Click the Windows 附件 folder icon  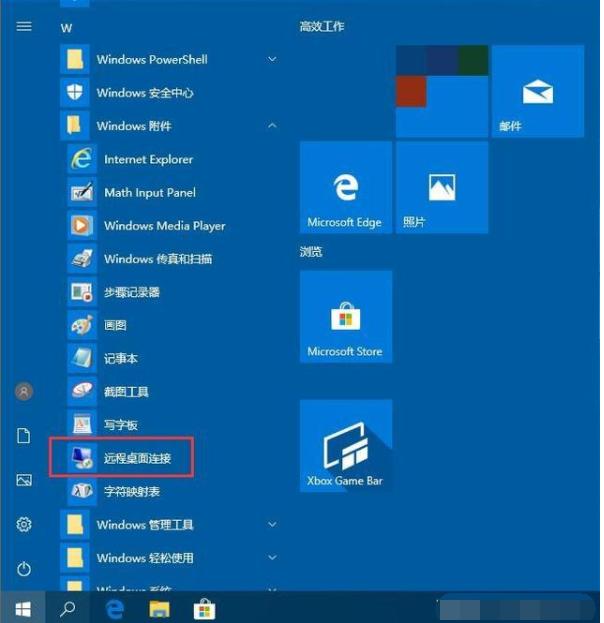click(75, 126)
